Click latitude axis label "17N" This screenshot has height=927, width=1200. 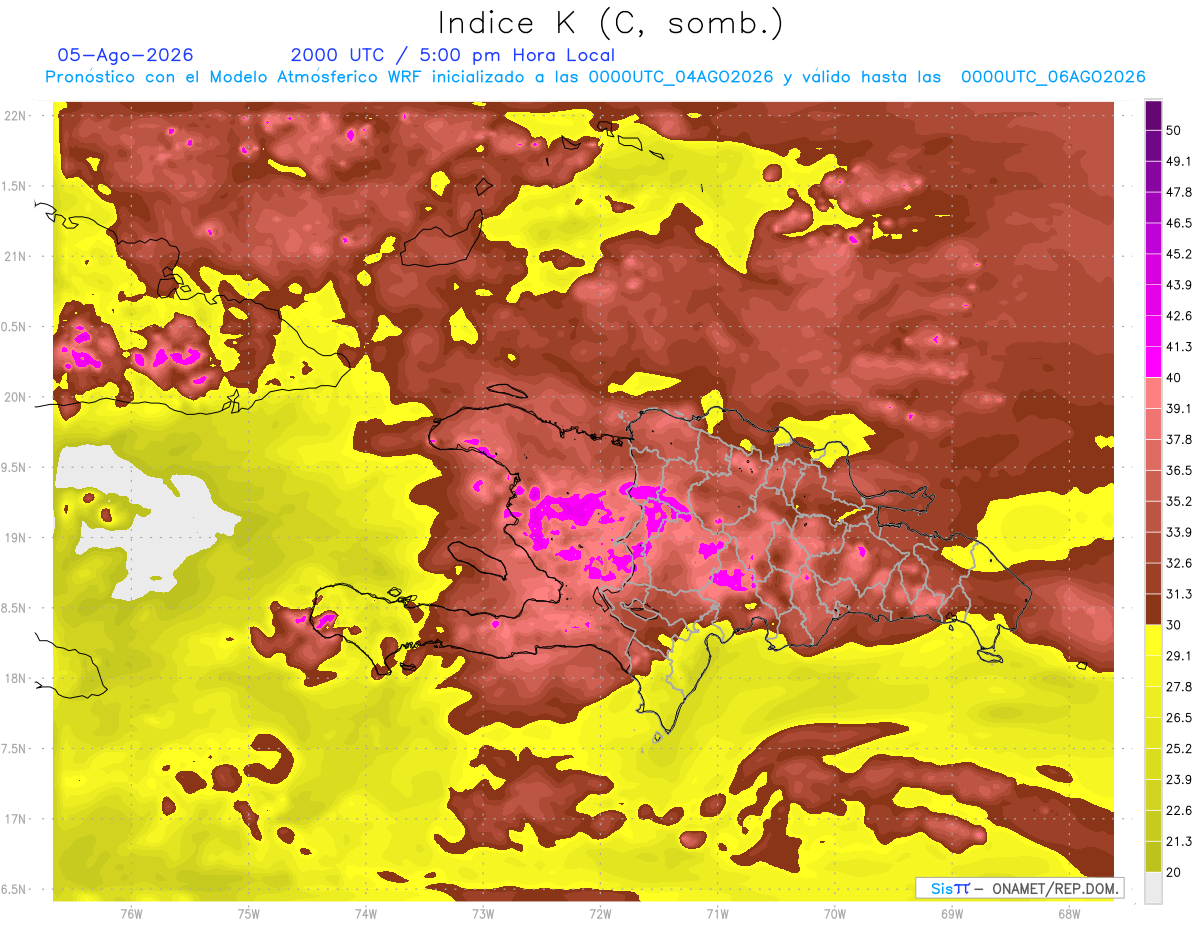[x=15, y=819]
